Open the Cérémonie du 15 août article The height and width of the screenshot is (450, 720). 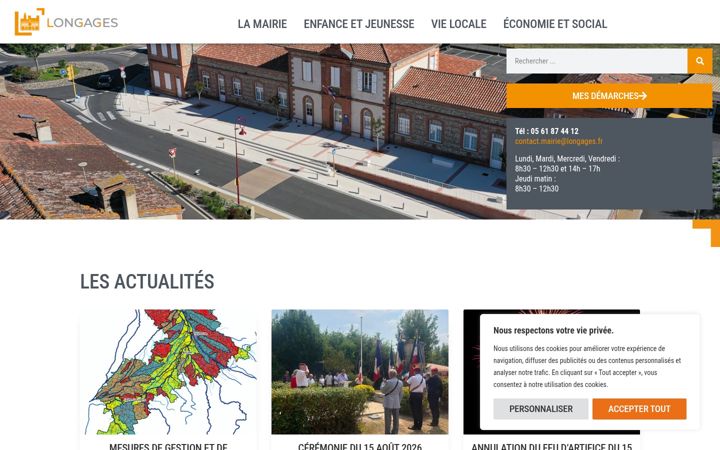(360, 446)
